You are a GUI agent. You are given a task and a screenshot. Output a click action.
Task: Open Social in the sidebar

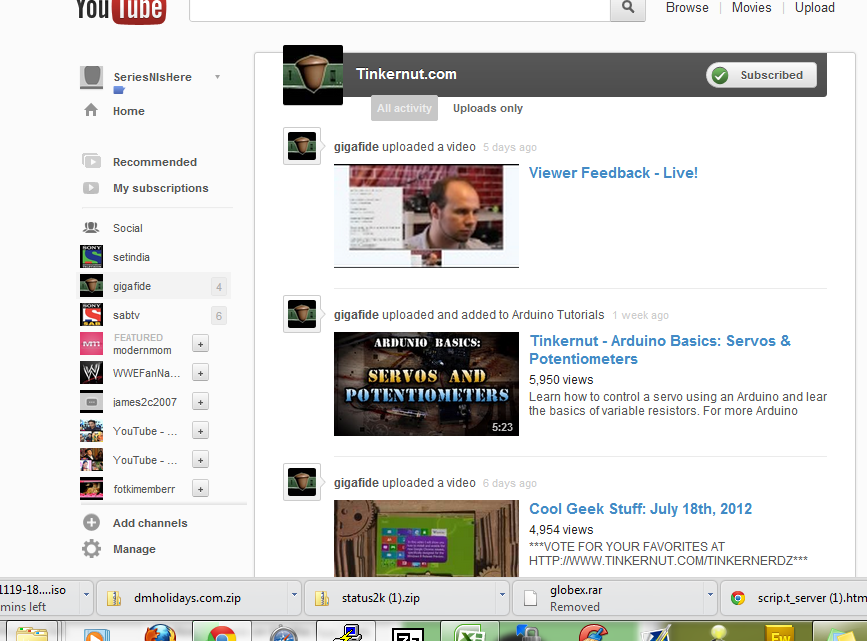[x=128, y=228]
